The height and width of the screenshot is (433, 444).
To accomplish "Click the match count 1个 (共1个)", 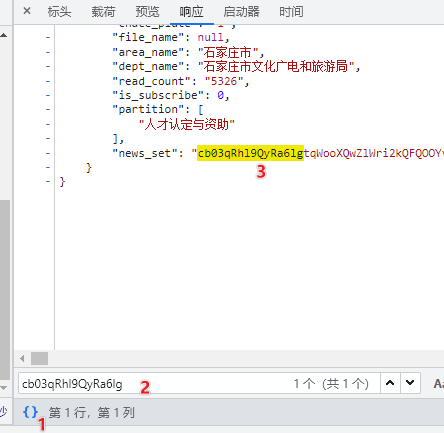I will click(331, 384).
